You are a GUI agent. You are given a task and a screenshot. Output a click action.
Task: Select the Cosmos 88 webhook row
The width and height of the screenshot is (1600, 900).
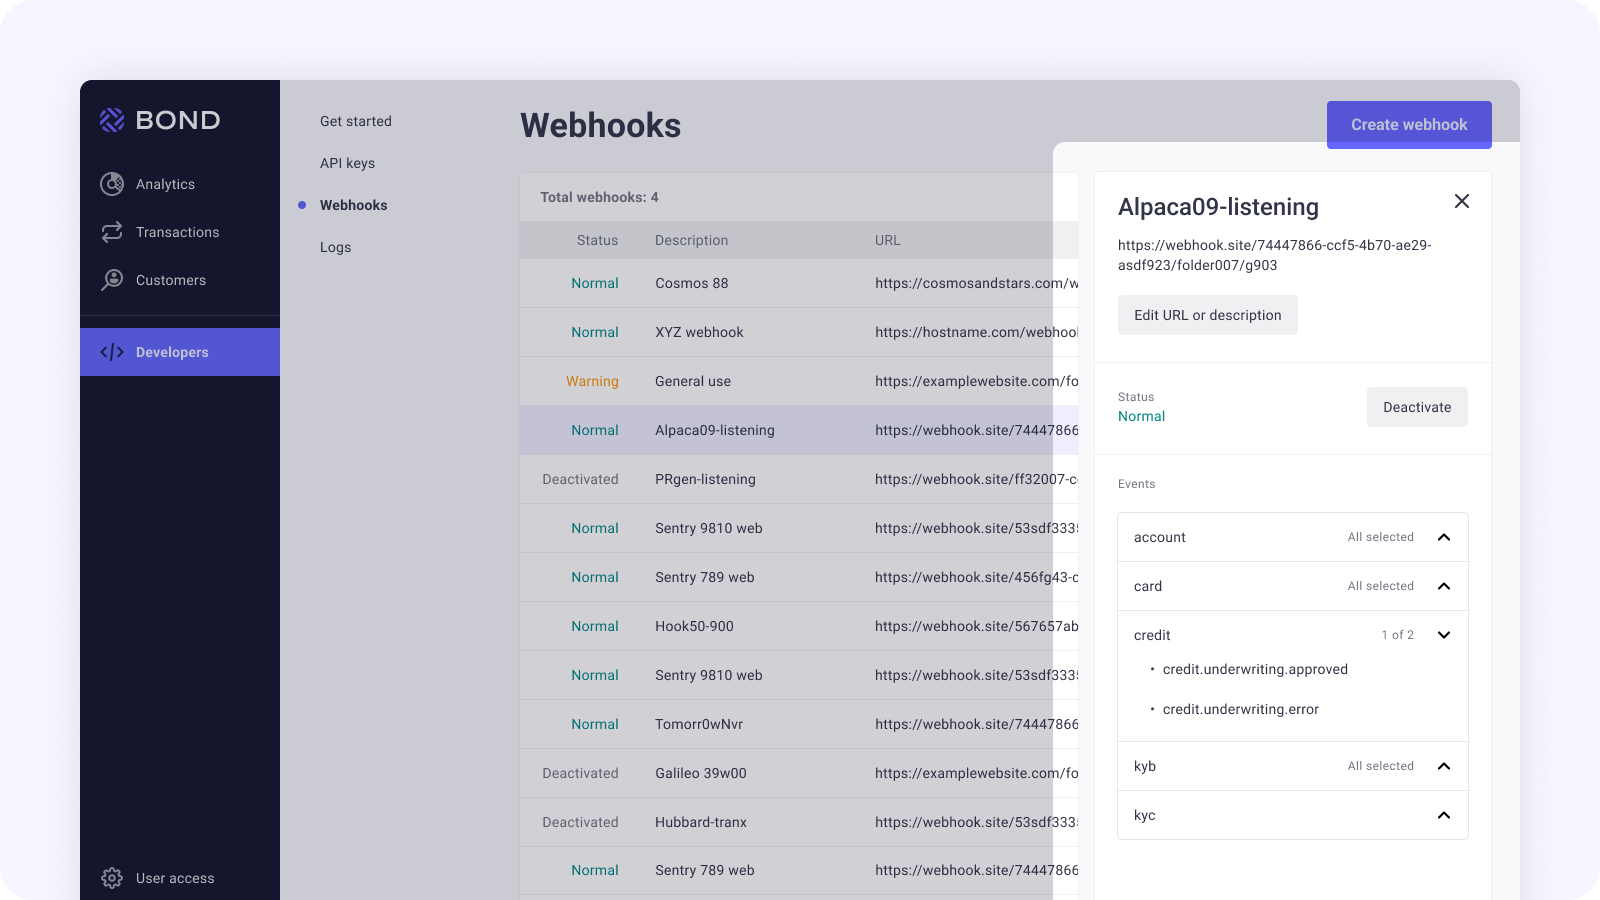coord(799,283)
